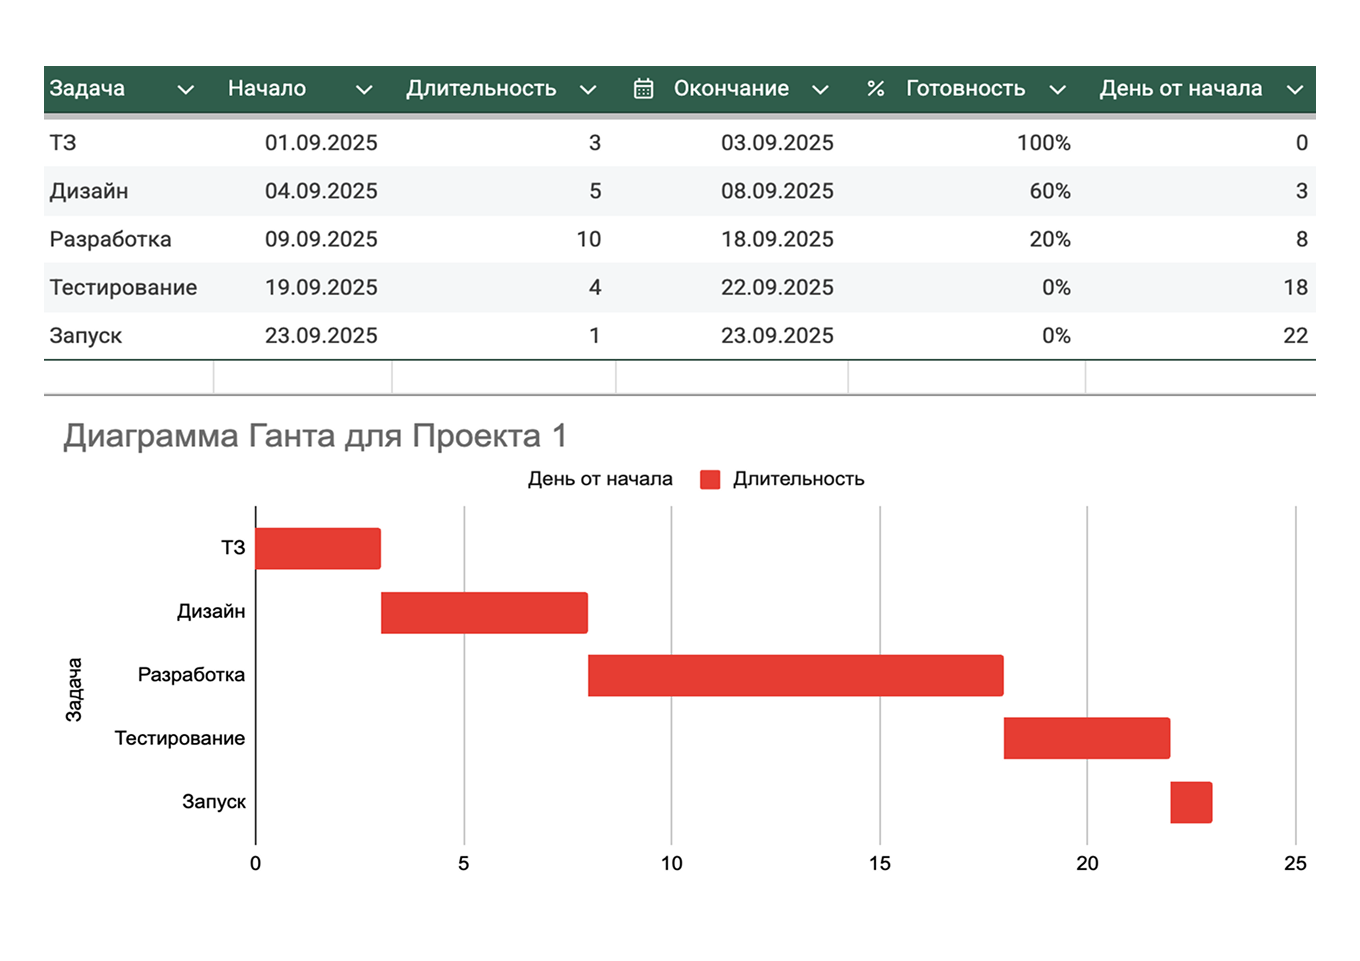Select duration value 3 in ТЗ row
The height and width of the screenshot is (961, 1360).
tap(595, 143)
